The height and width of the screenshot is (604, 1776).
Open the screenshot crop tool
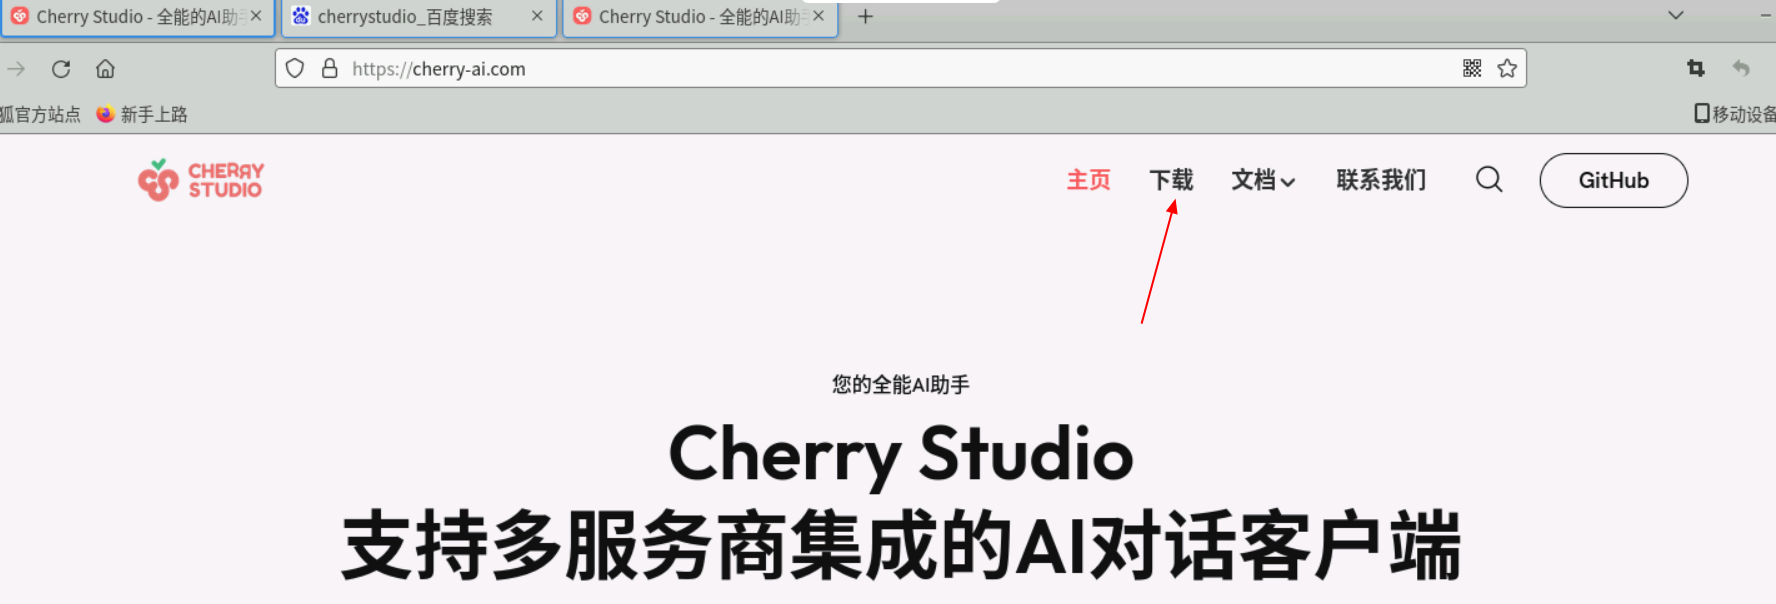coord(1696,68)
